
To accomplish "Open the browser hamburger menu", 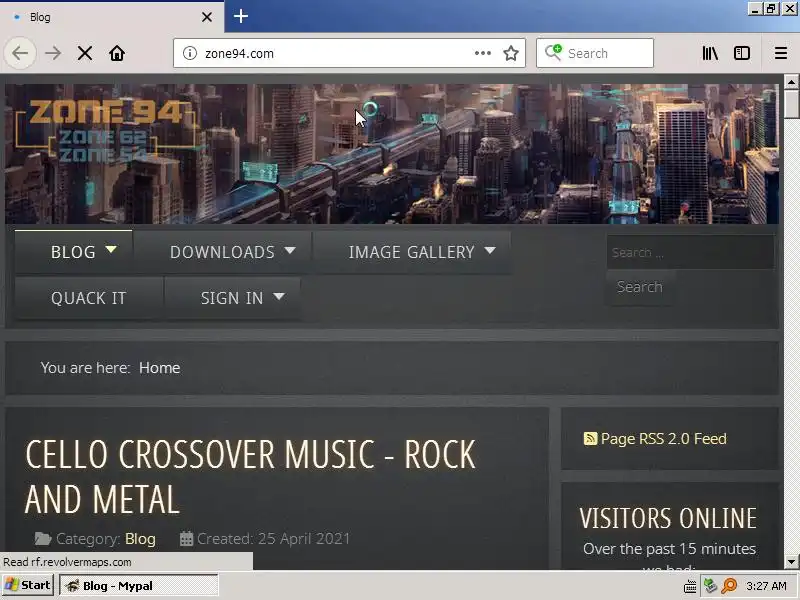I will click(x=781, y=53).
